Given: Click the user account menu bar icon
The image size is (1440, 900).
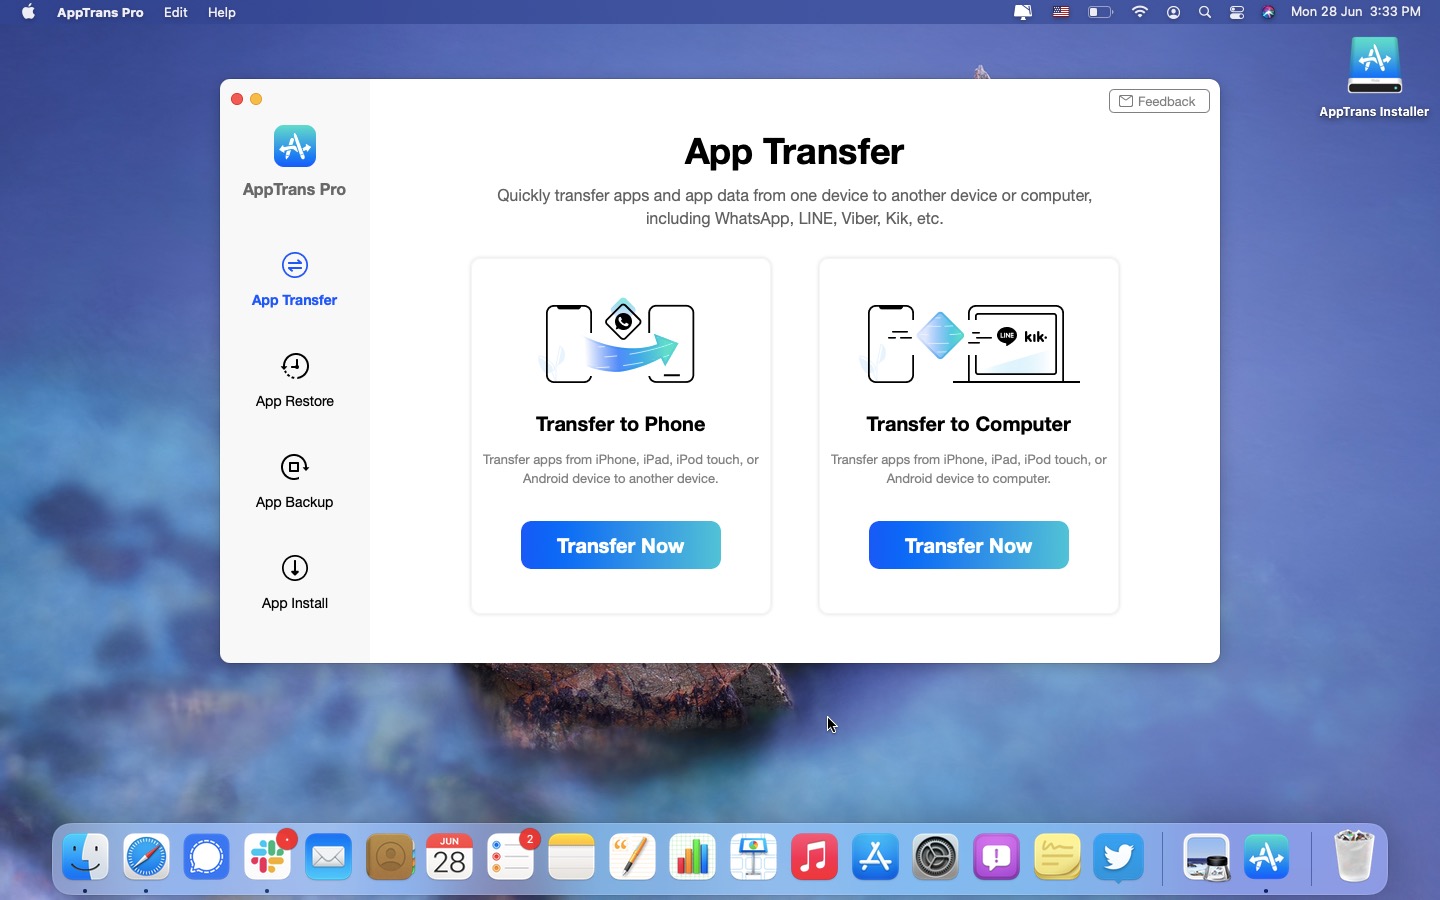Looking at the screenshot, I should [x=1175, y=12].
